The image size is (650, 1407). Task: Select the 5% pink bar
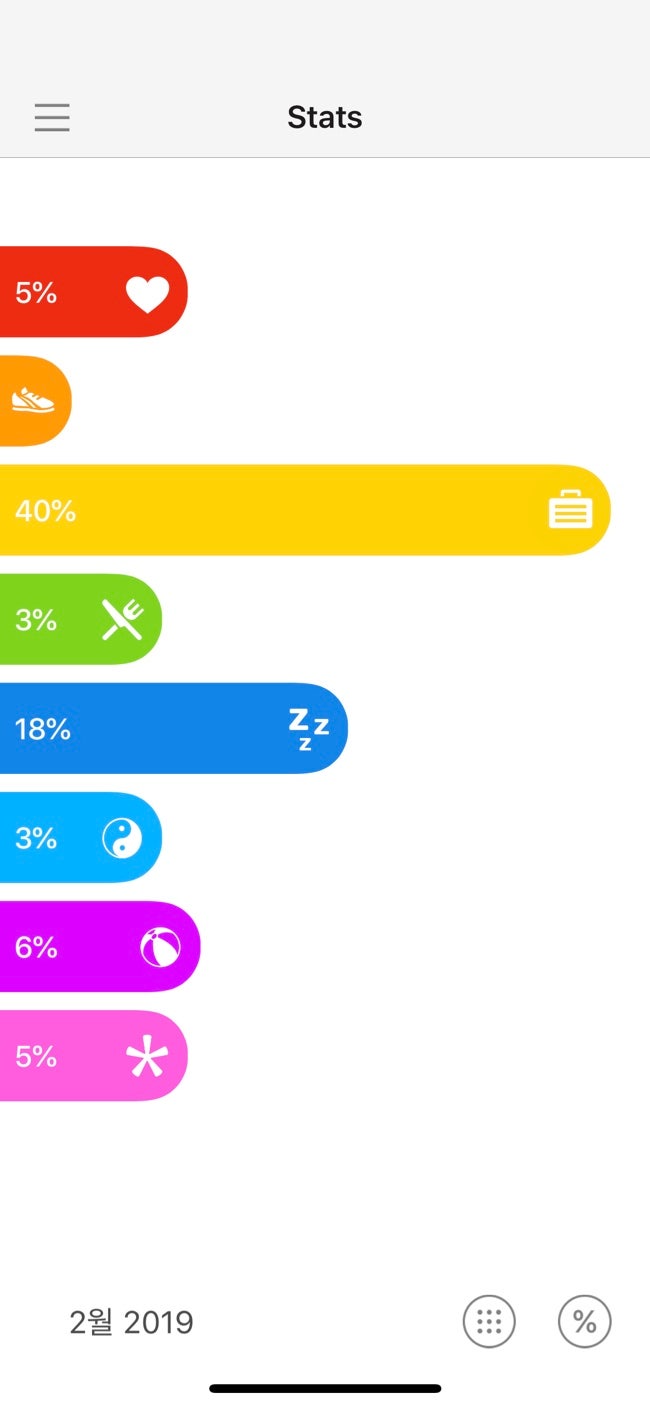coord(94,1056)
